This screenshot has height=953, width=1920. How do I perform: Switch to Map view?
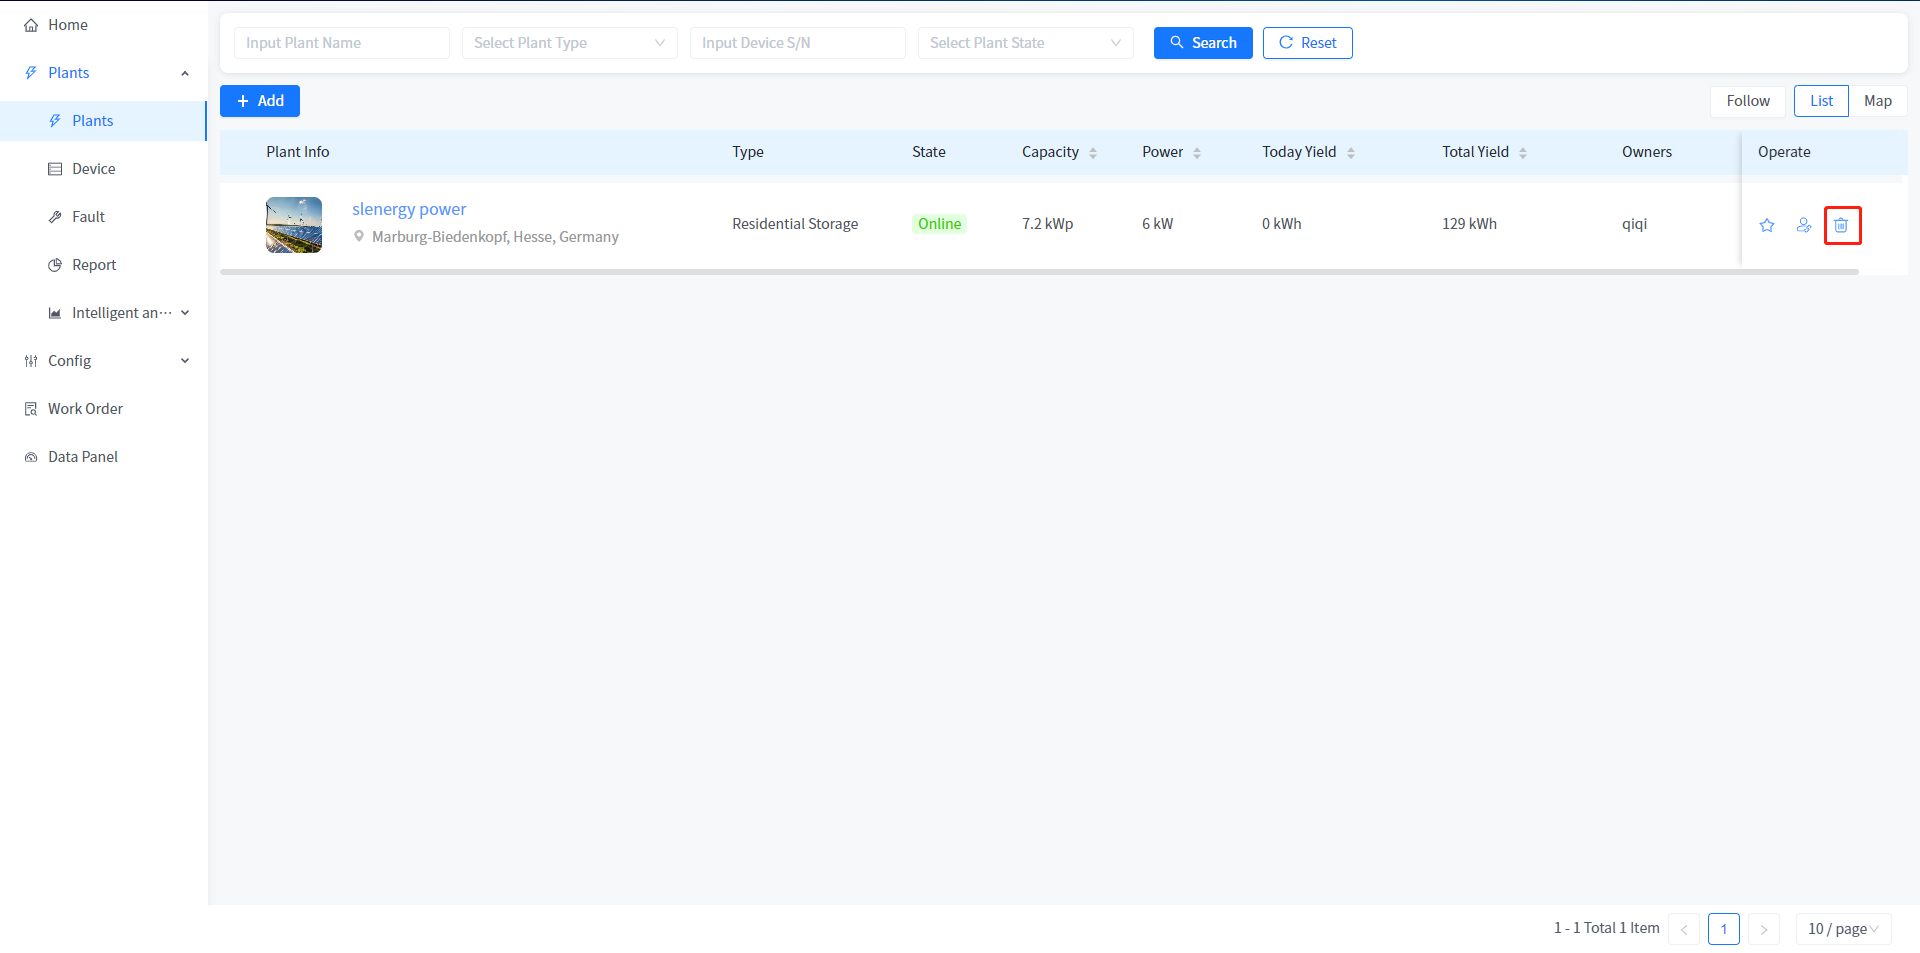tap(1877, 101)
